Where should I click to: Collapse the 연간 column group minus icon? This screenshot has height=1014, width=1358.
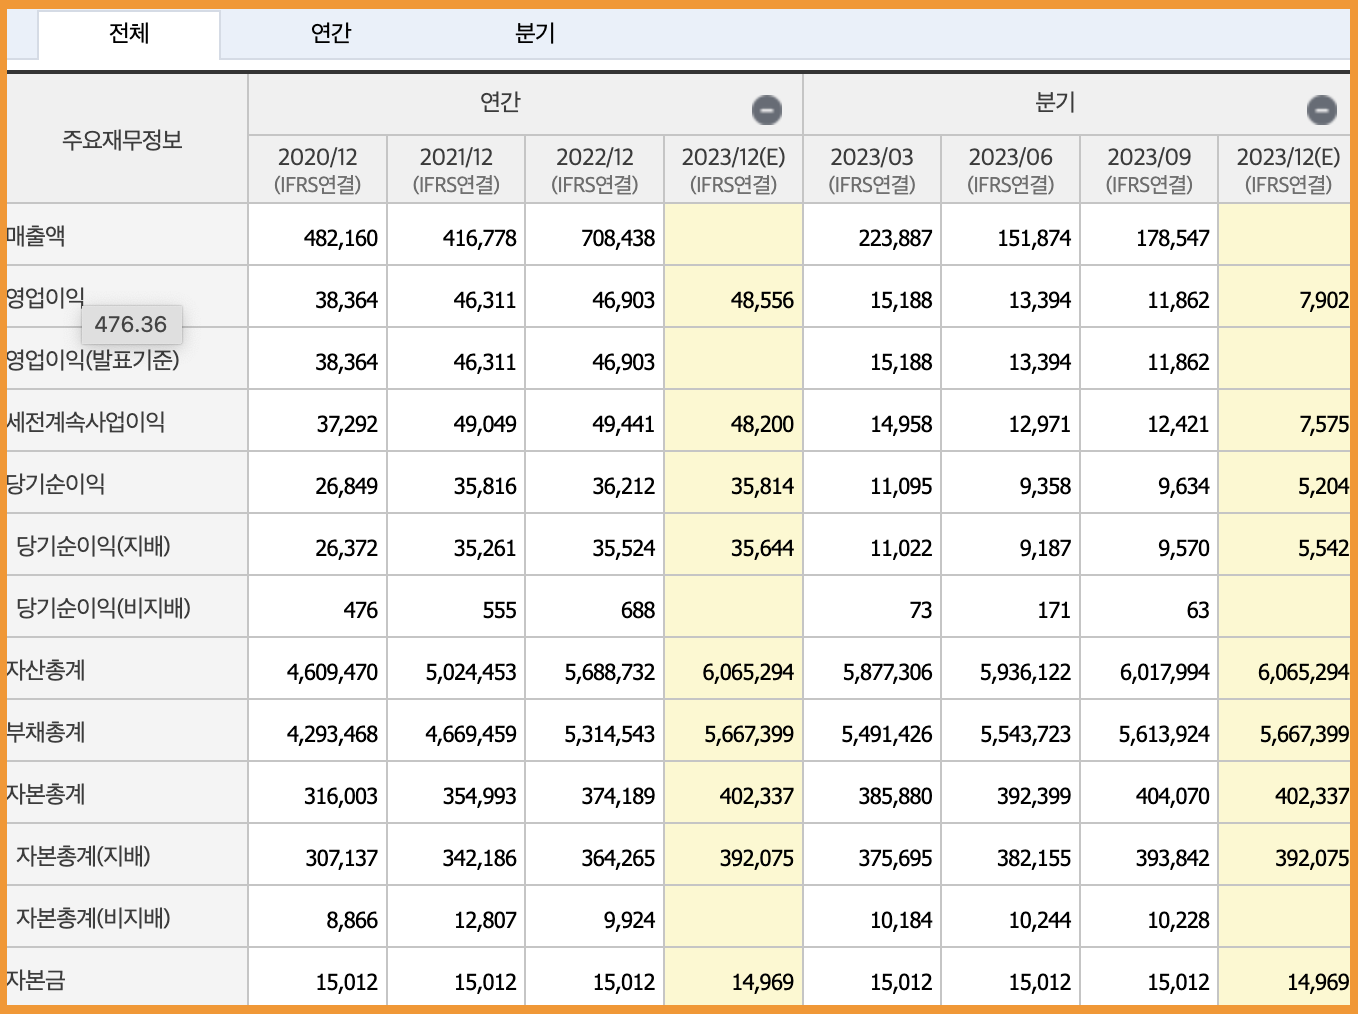click(767, 109)
